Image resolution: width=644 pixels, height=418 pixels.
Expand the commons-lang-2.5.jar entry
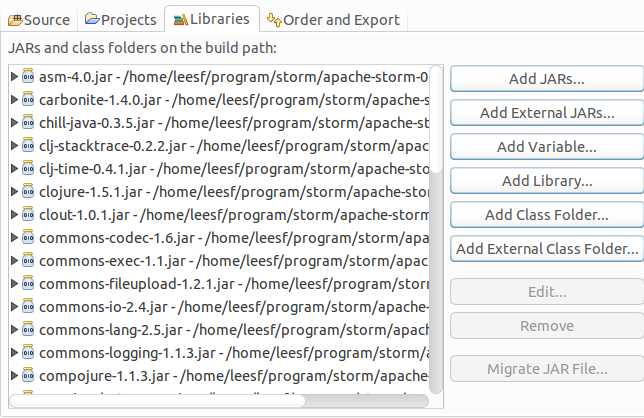point(14,329)
